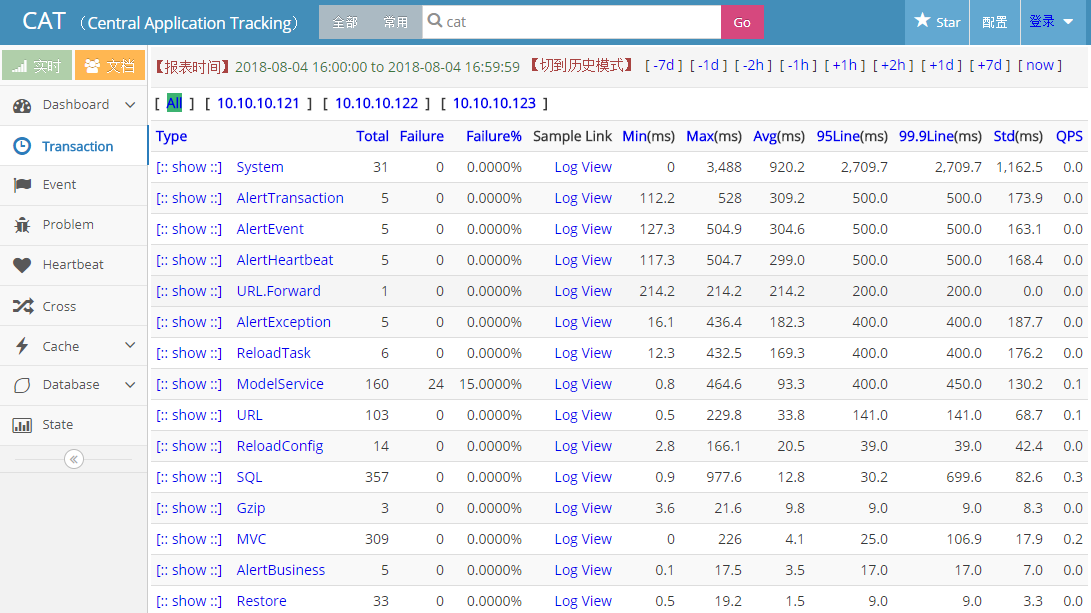Go forward one hour with +1h
Screen dimensions: 1091x613
point(845,65)
